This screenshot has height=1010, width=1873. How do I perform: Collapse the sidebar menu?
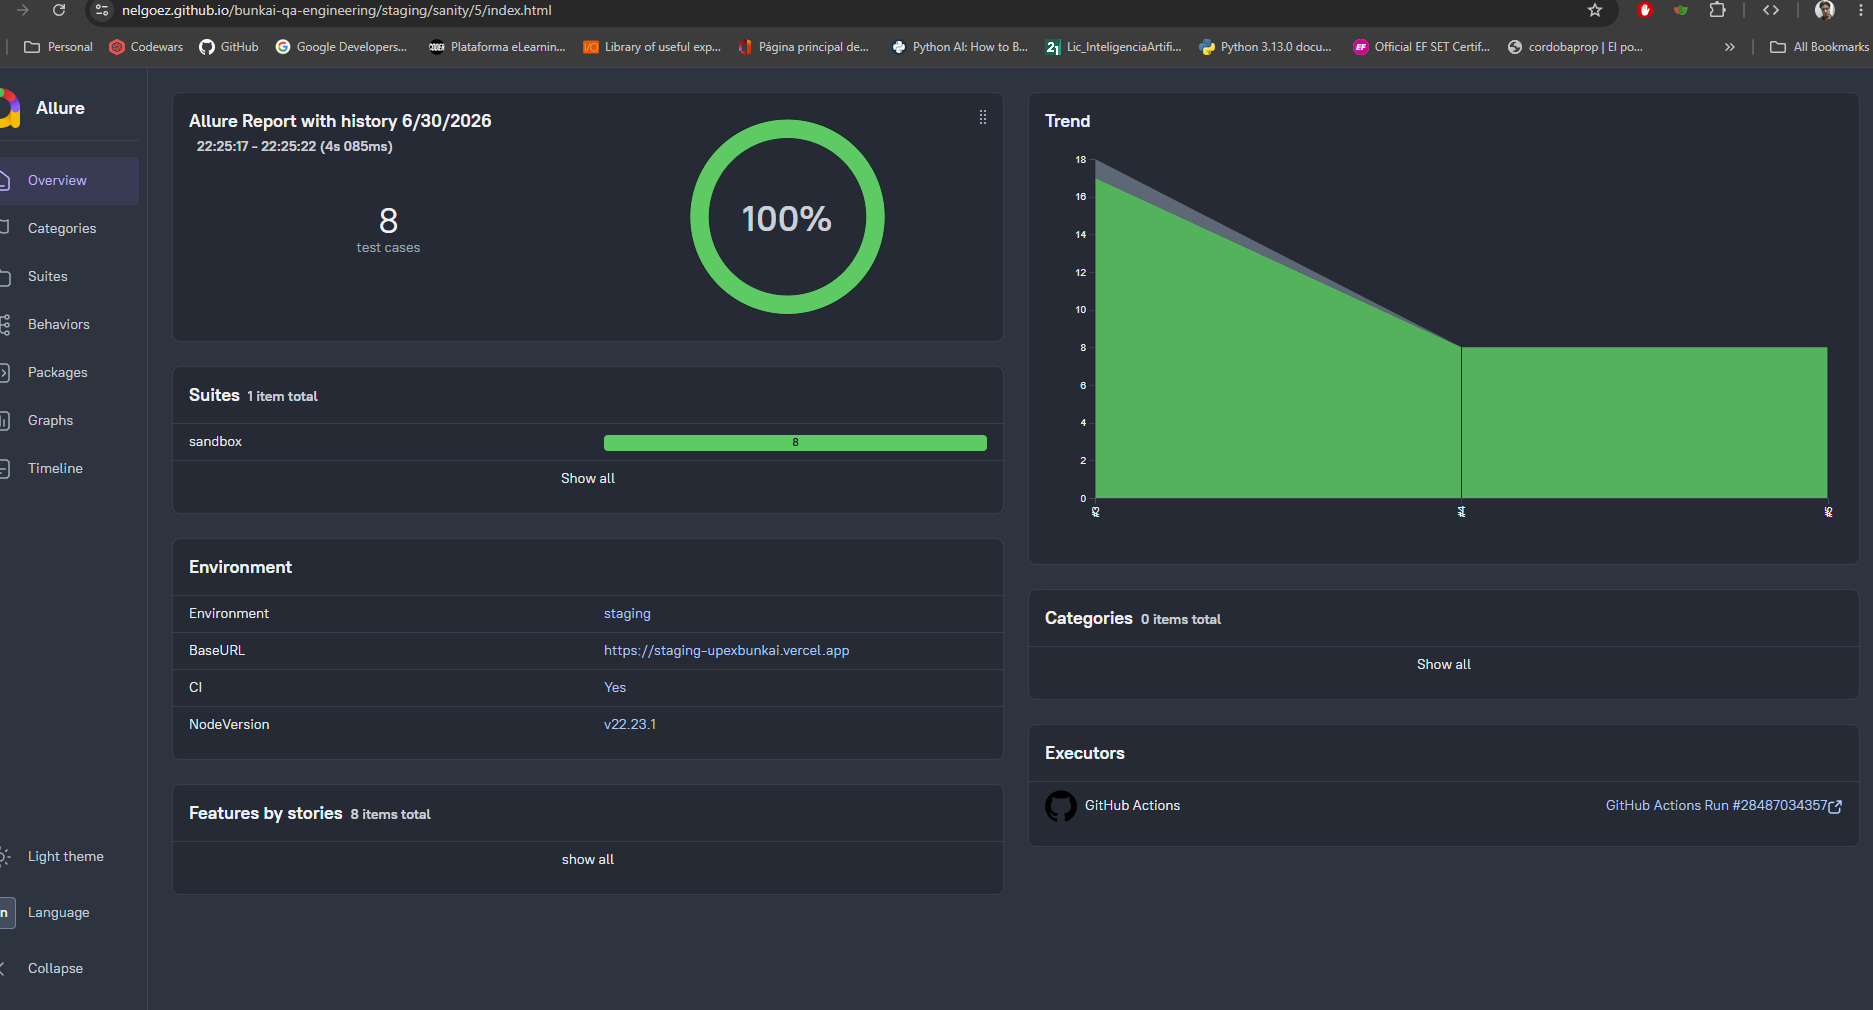coord(55,969)
